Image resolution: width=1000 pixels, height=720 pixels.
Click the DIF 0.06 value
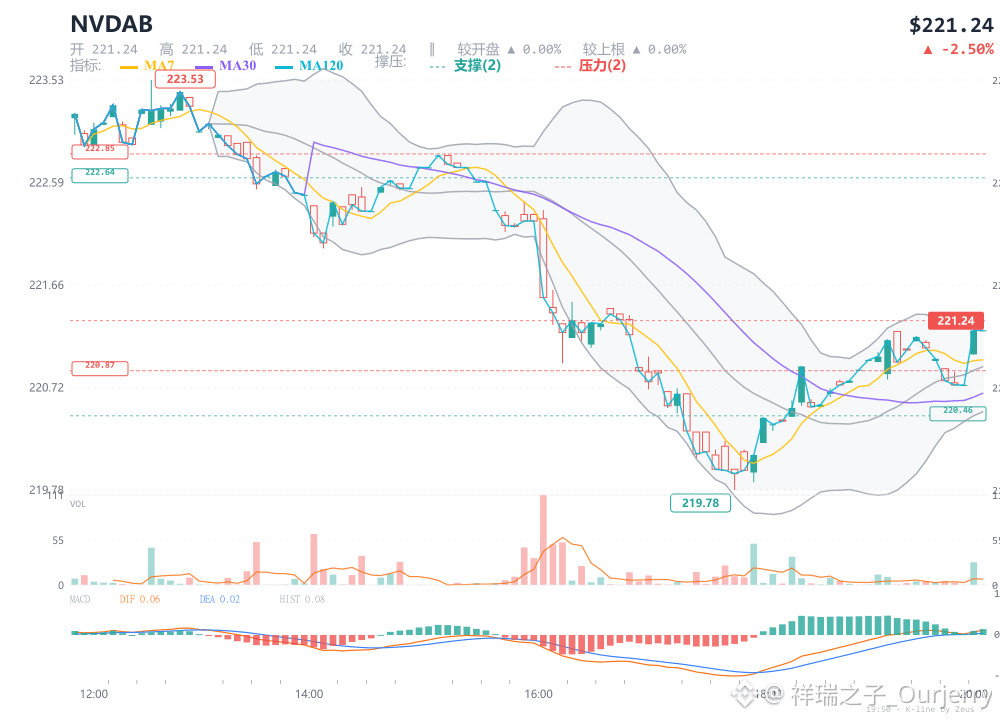coord(140,599)
